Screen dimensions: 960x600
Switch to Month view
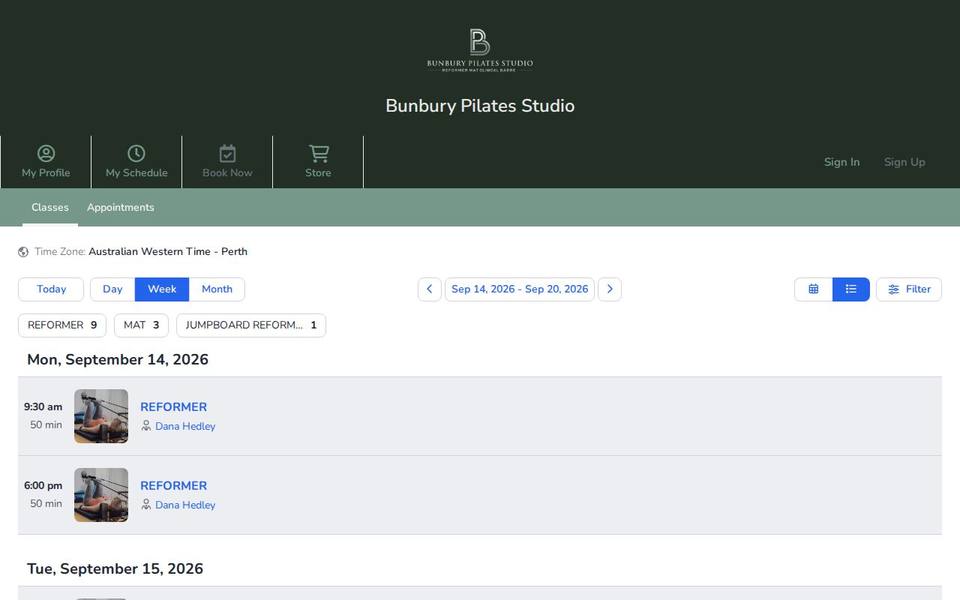pos(217,289)
